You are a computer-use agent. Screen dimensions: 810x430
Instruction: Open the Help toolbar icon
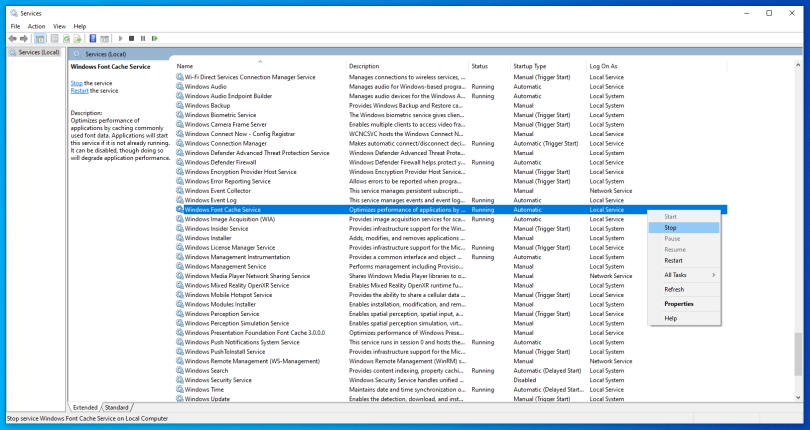click(92, 39)
